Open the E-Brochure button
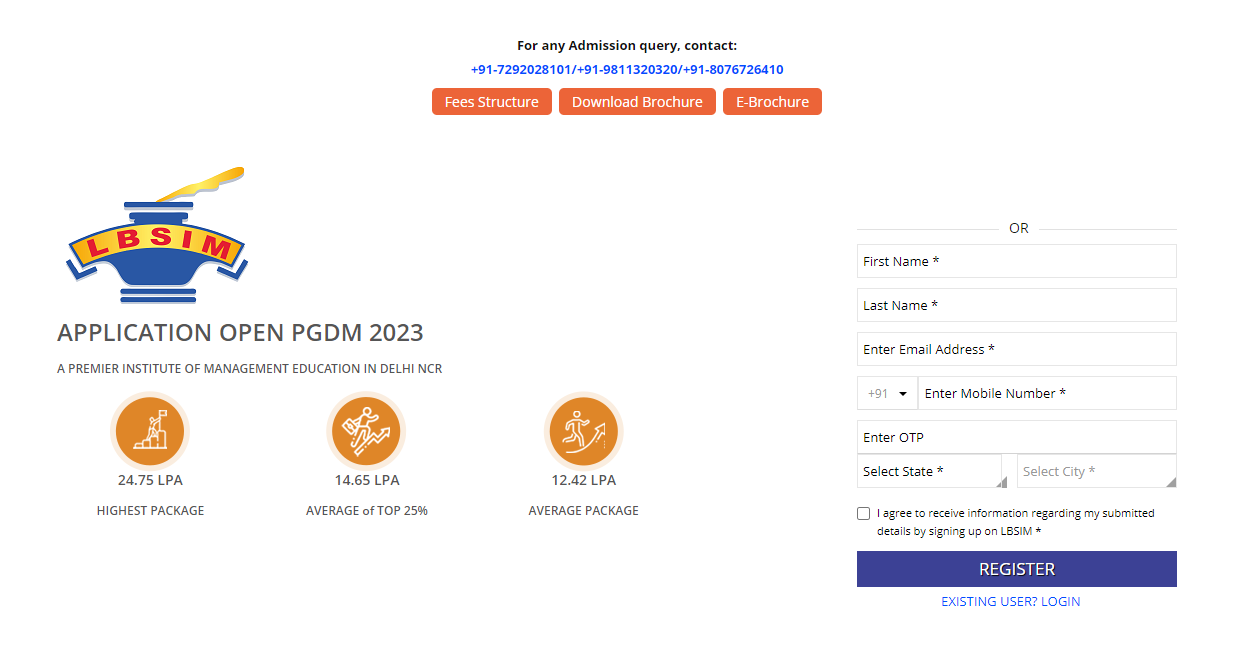 coord(772,102)
